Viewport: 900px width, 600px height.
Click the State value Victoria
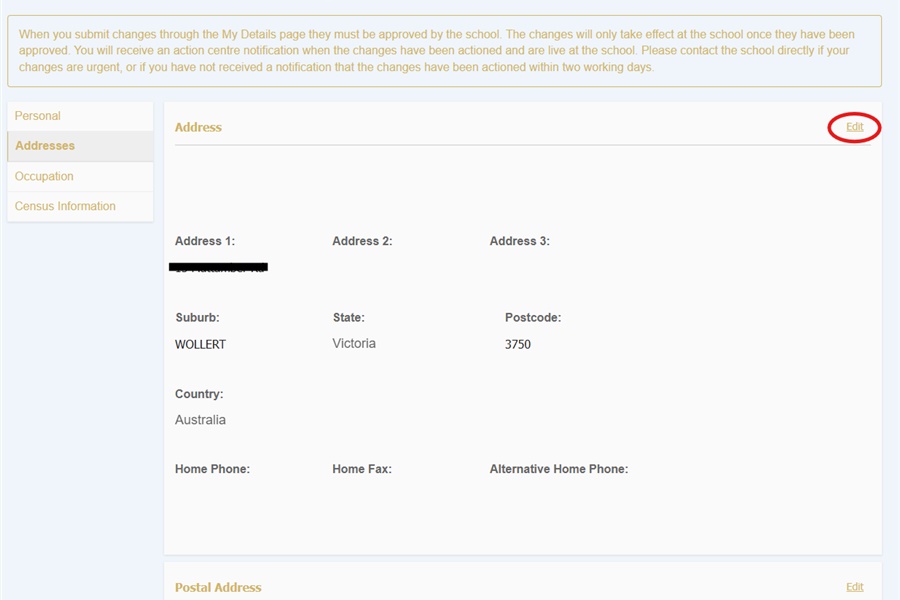[x=354, y=343]
